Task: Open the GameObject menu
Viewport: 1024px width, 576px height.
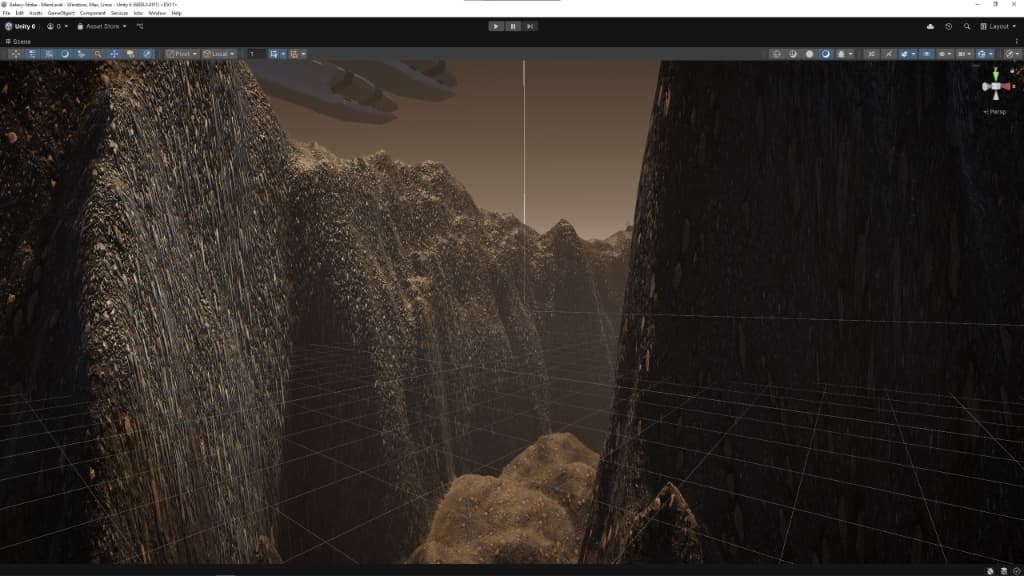Action: pyautogui.click(x=61, y=13)
